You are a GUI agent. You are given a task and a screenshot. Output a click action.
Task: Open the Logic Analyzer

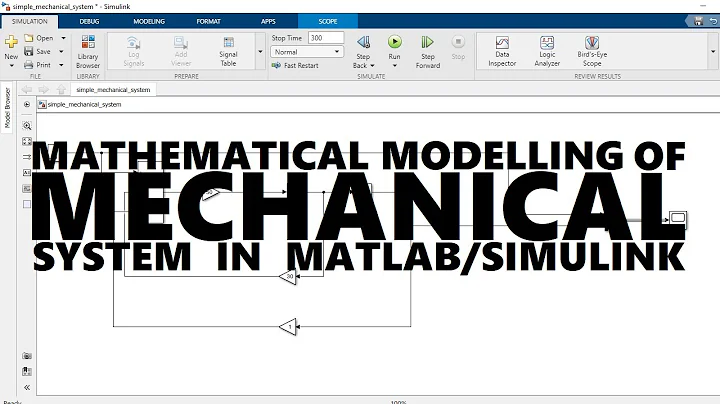pyautogui.click(x=547, y=51)
